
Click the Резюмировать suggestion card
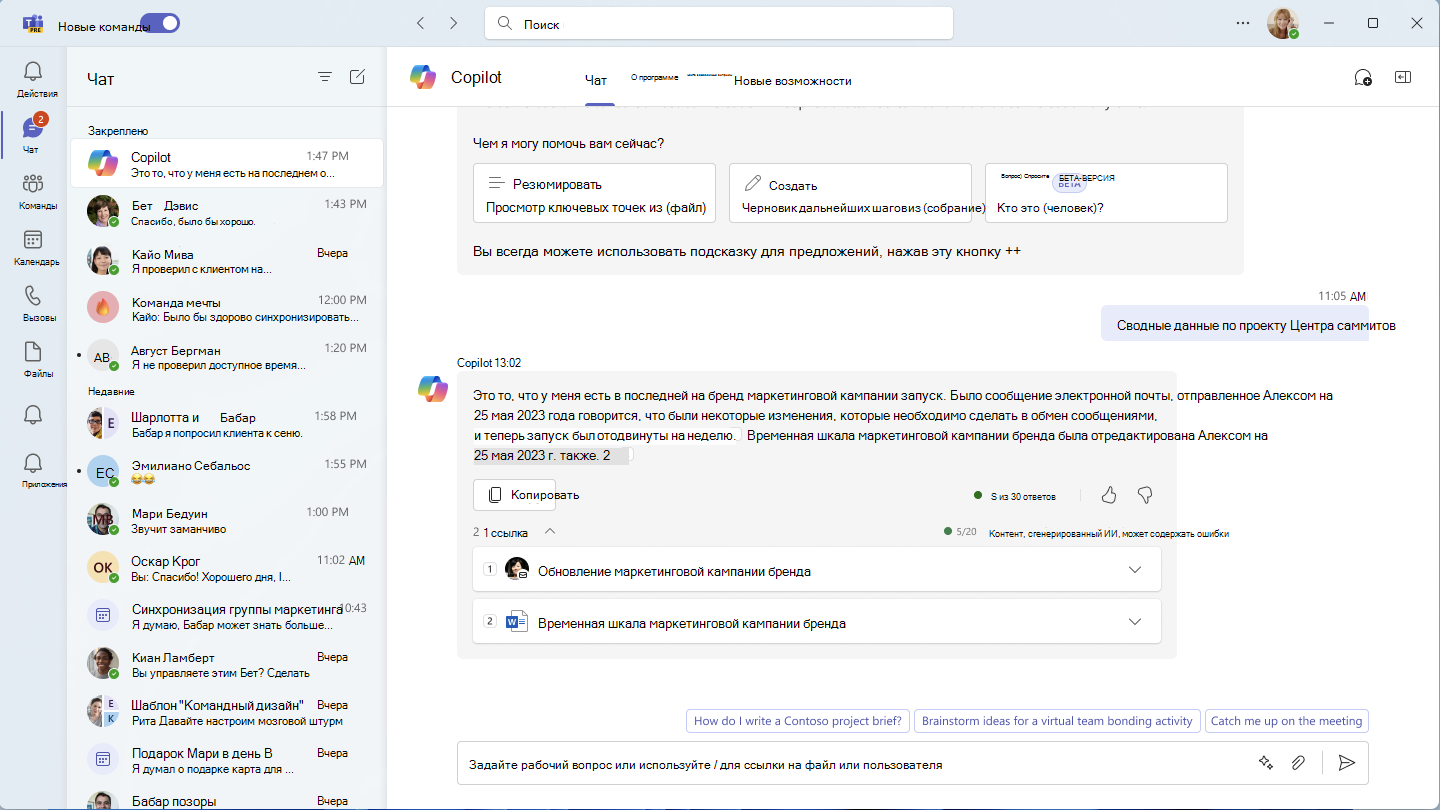595,193
